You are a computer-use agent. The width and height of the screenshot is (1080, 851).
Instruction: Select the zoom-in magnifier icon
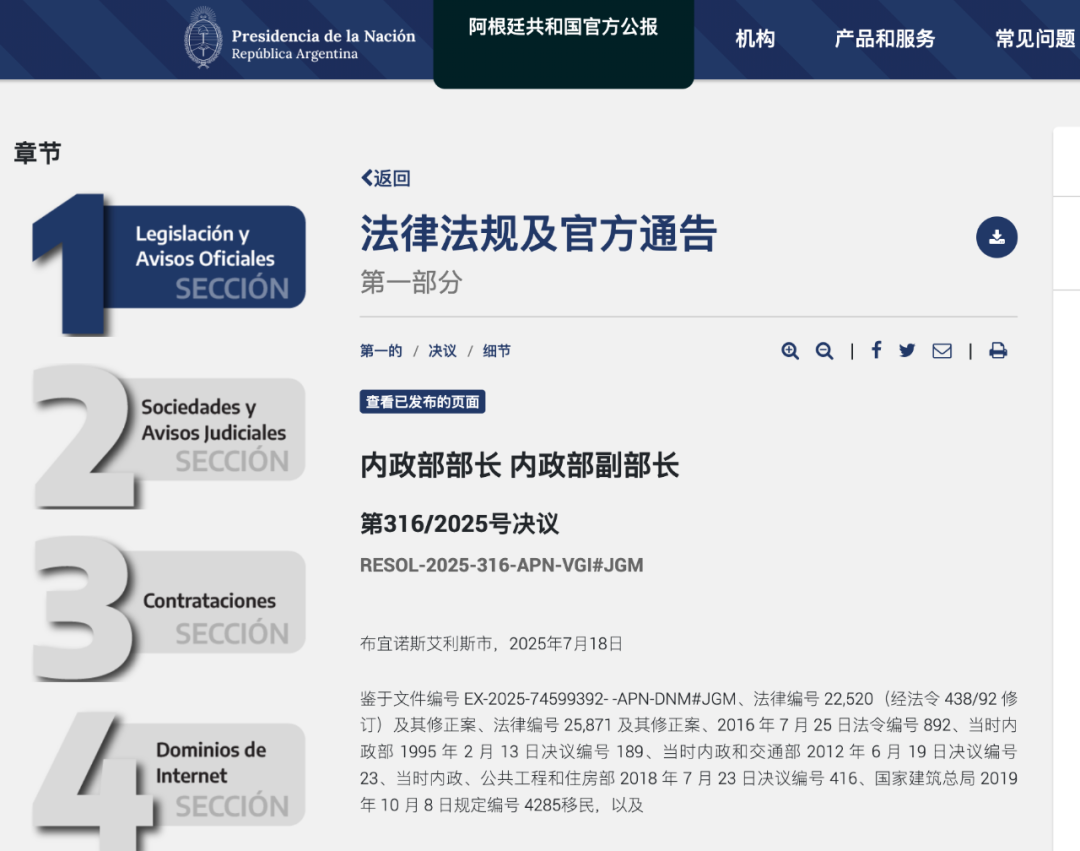(790, 351)
